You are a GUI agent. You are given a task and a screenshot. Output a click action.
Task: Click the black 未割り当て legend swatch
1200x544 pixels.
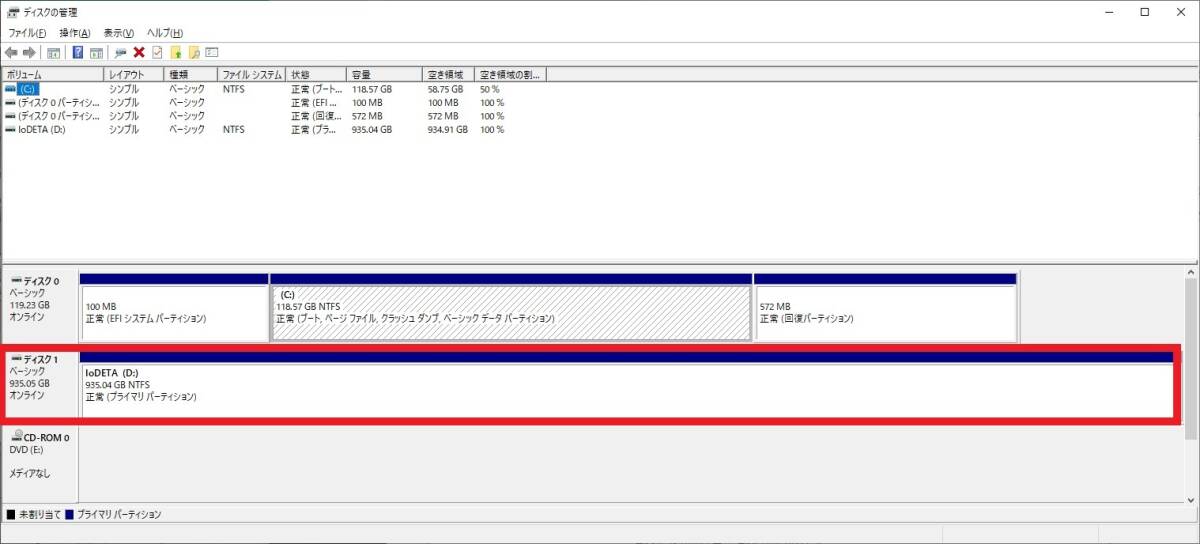coord(11,514)
